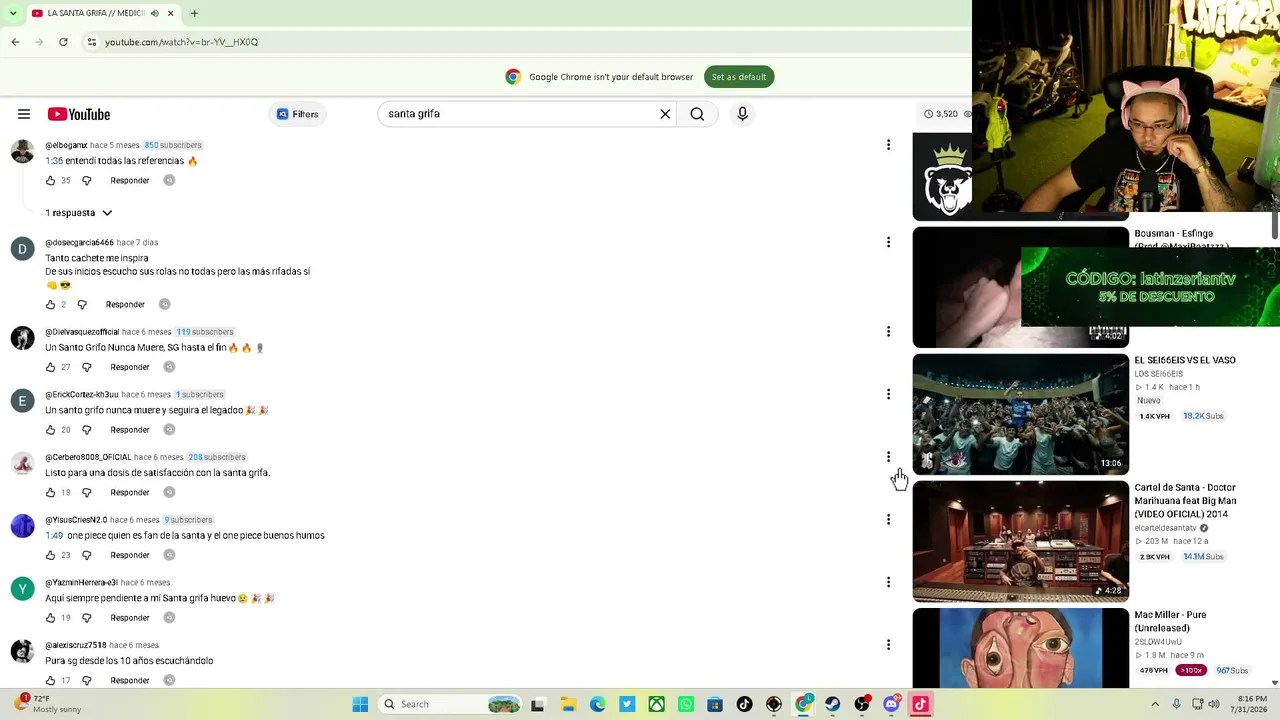Open Task View from the taskbar

point(537,704)
